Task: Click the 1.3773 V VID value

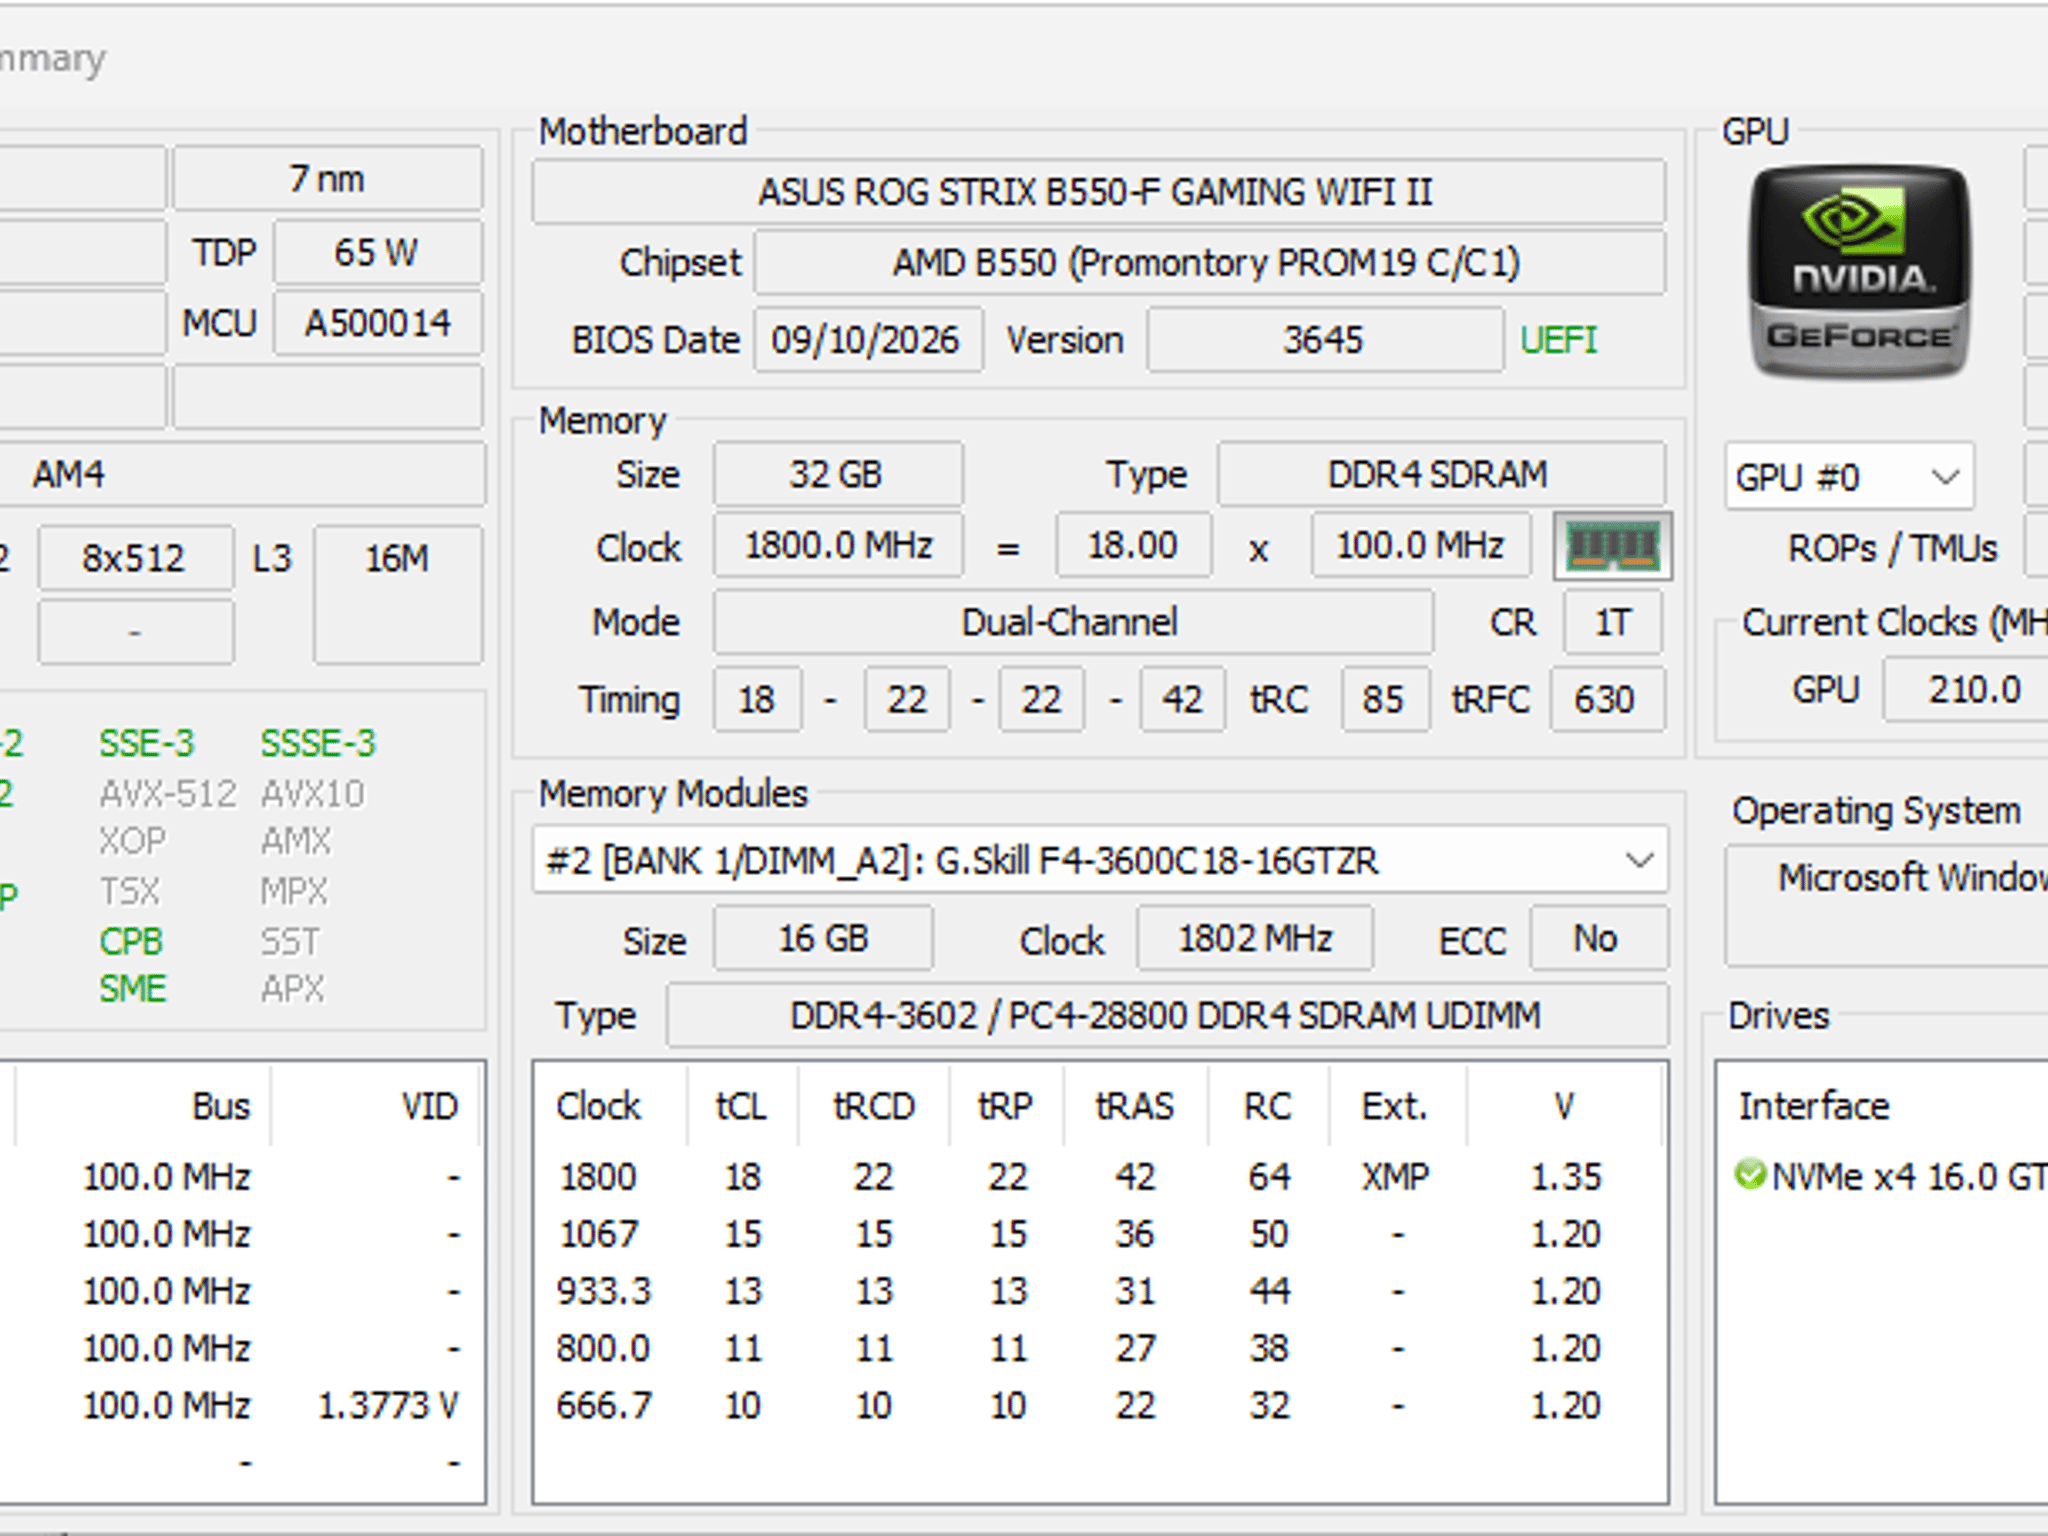Action: coord(388,1405)
